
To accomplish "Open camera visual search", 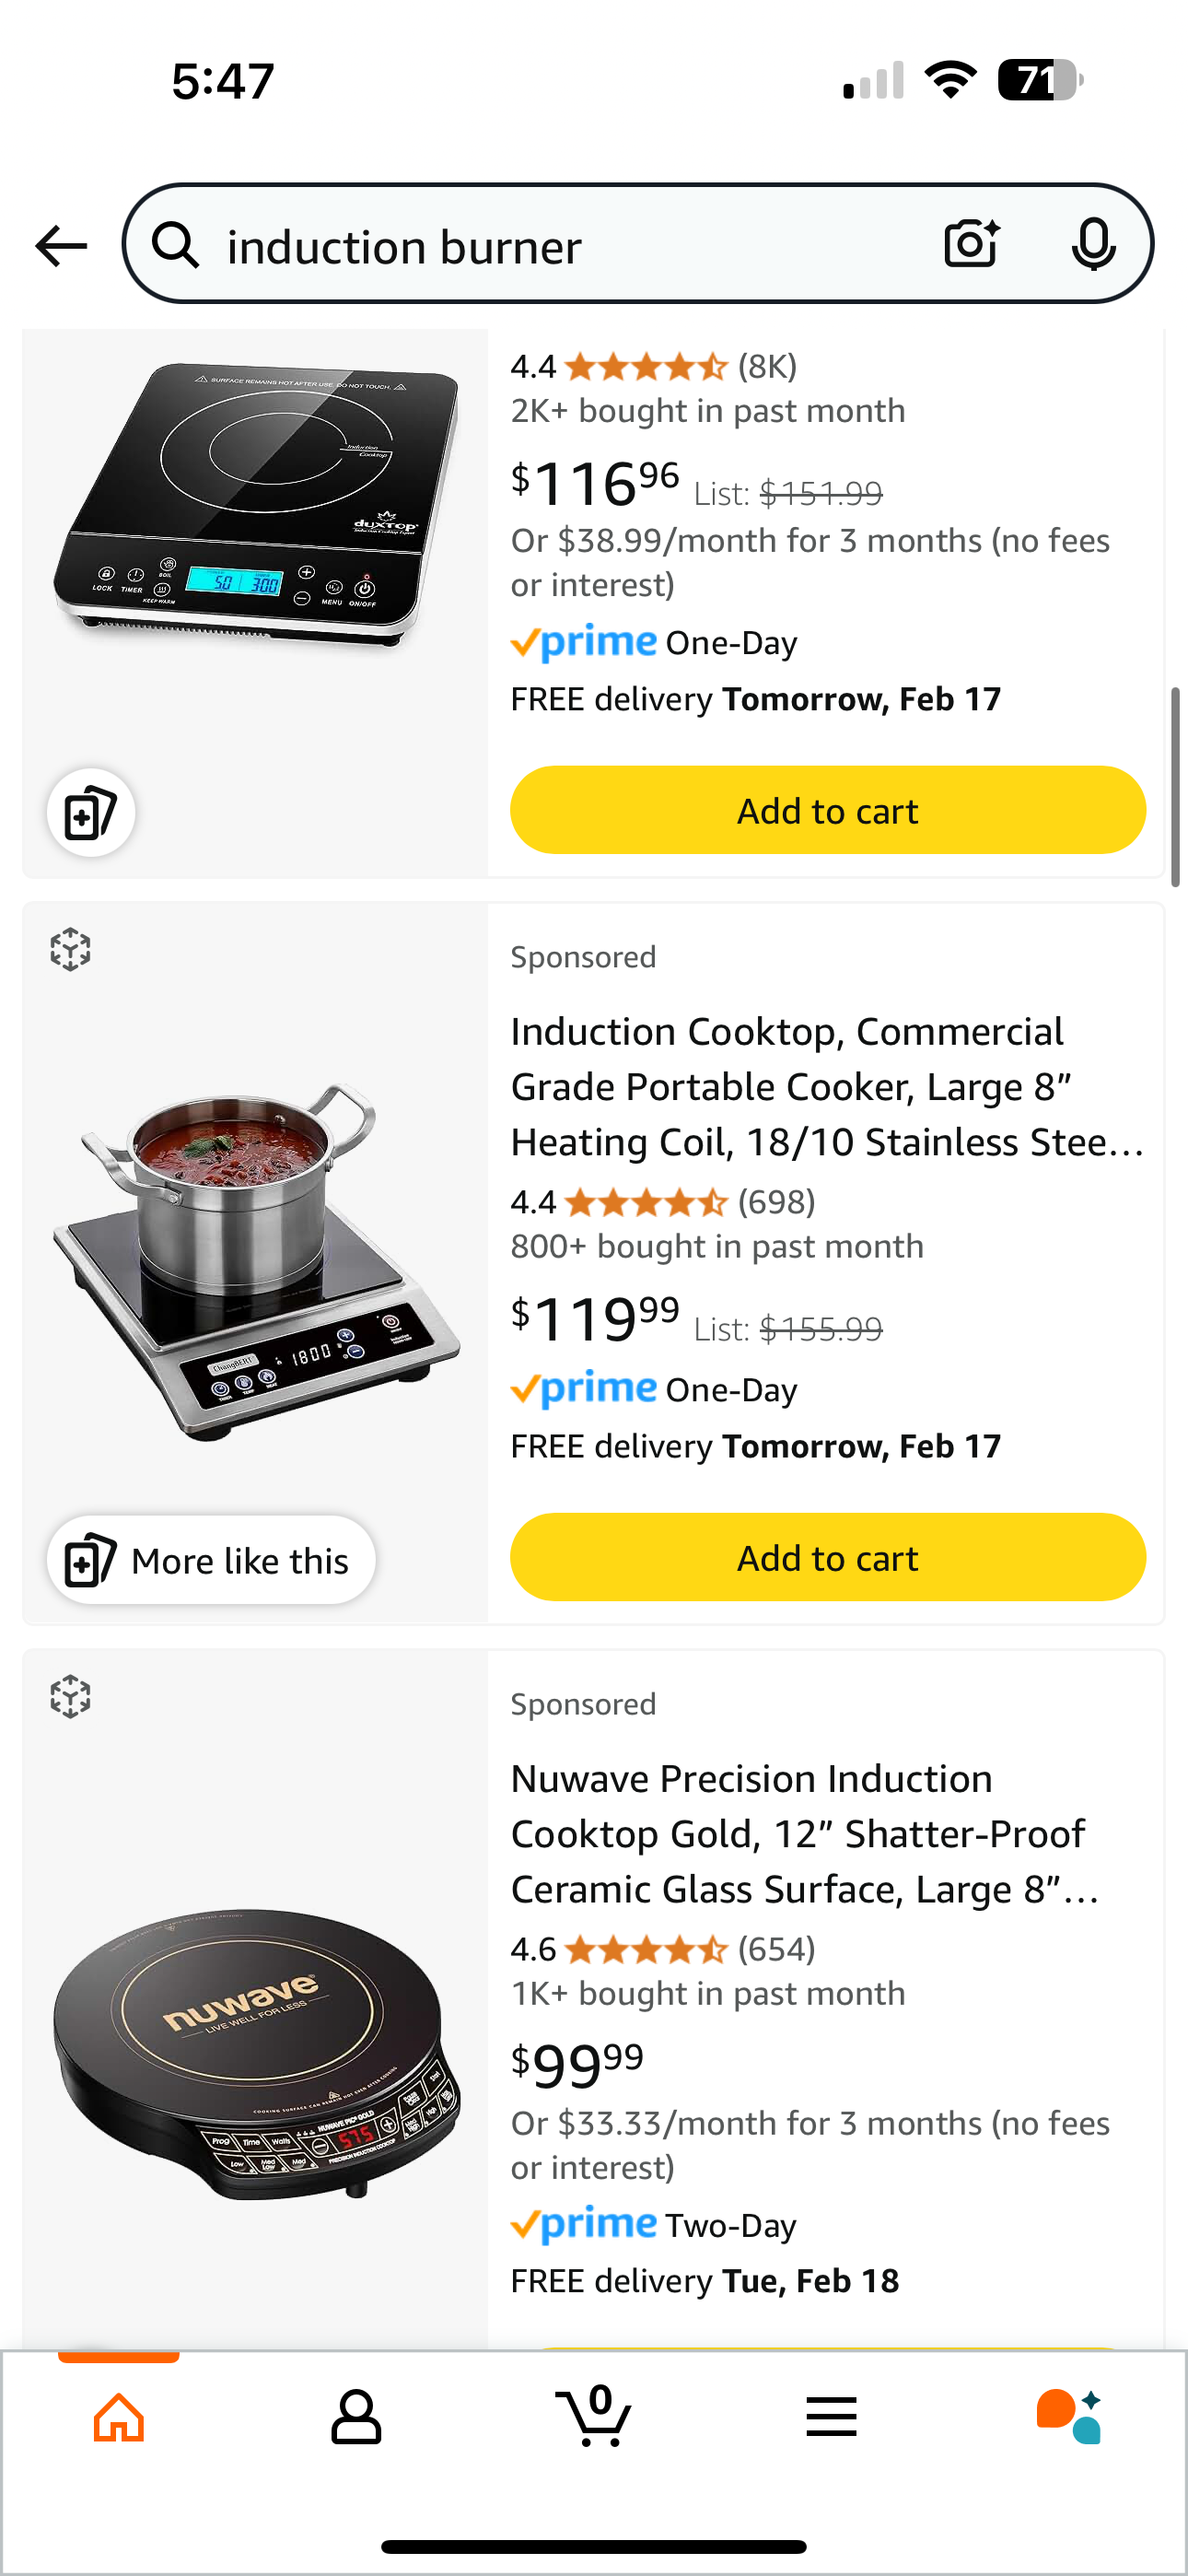I will 971,244.
